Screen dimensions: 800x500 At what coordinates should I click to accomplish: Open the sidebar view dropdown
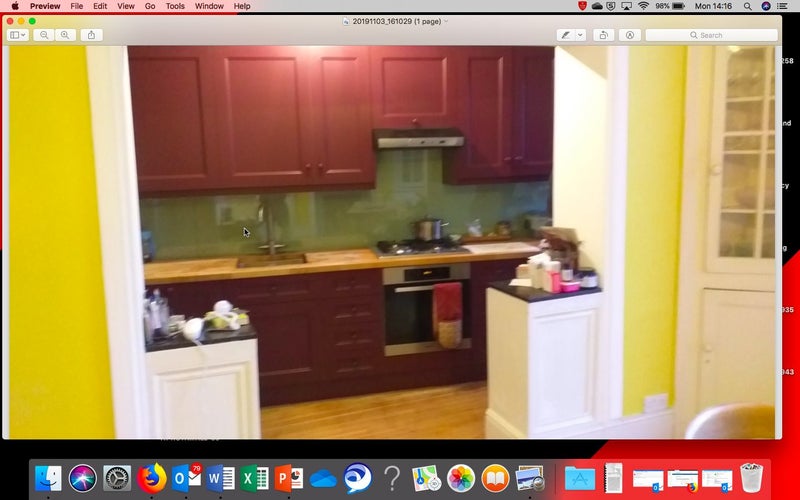click(18, 35)
